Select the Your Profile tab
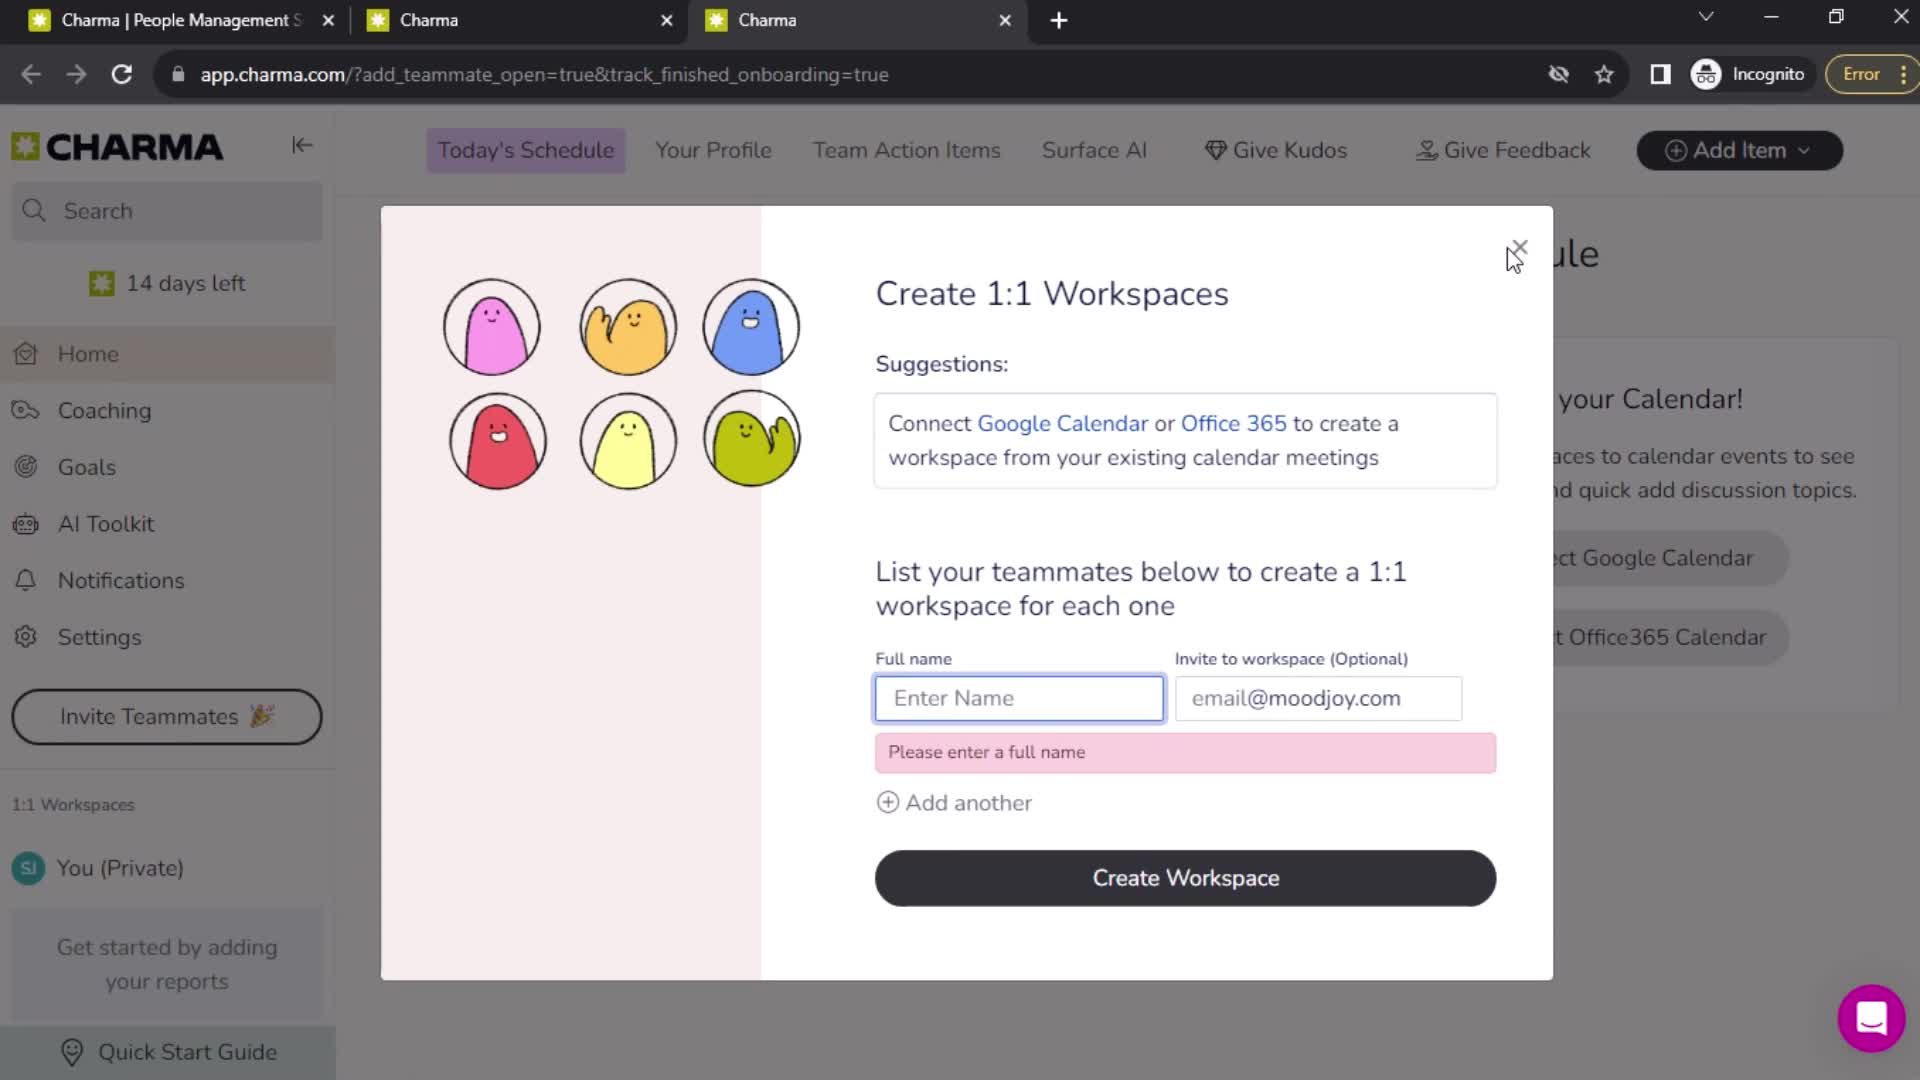This screenshot has width=1920, height=1080. (x=713, y=150)
